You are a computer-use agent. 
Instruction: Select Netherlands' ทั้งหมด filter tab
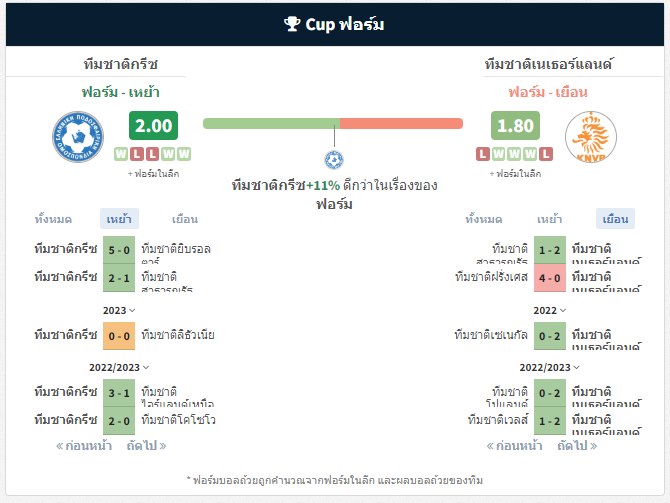[484, 219]
